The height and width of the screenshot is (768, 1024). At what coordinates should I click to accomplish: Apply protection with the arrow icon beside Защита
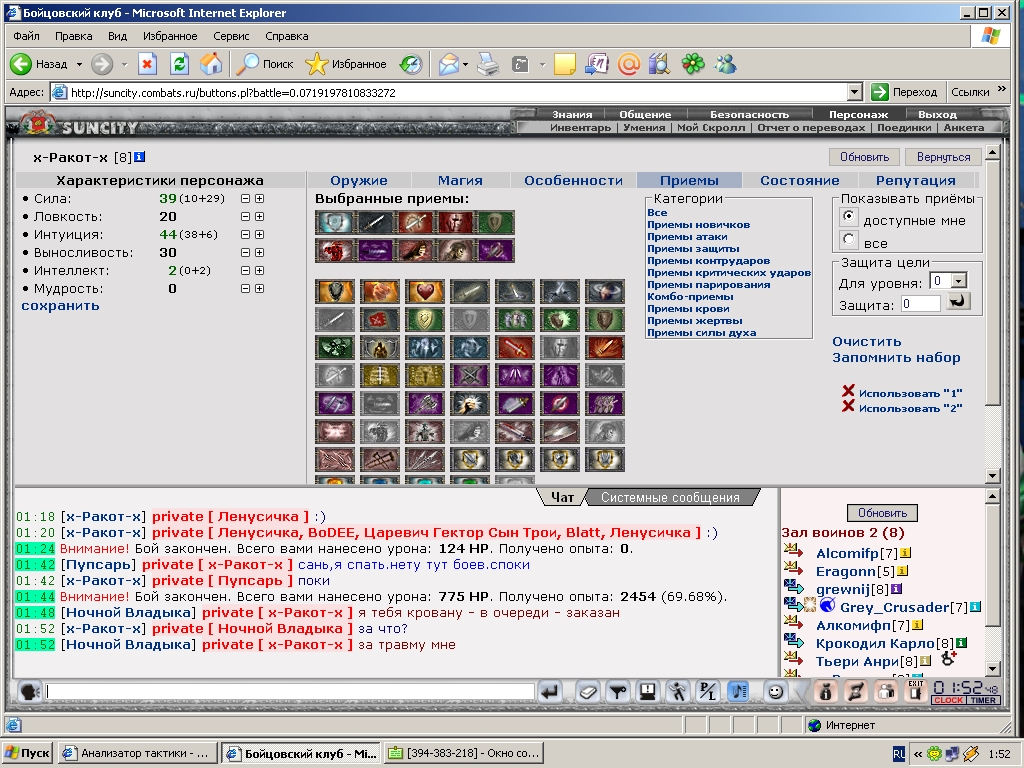(x=959, y=302)
